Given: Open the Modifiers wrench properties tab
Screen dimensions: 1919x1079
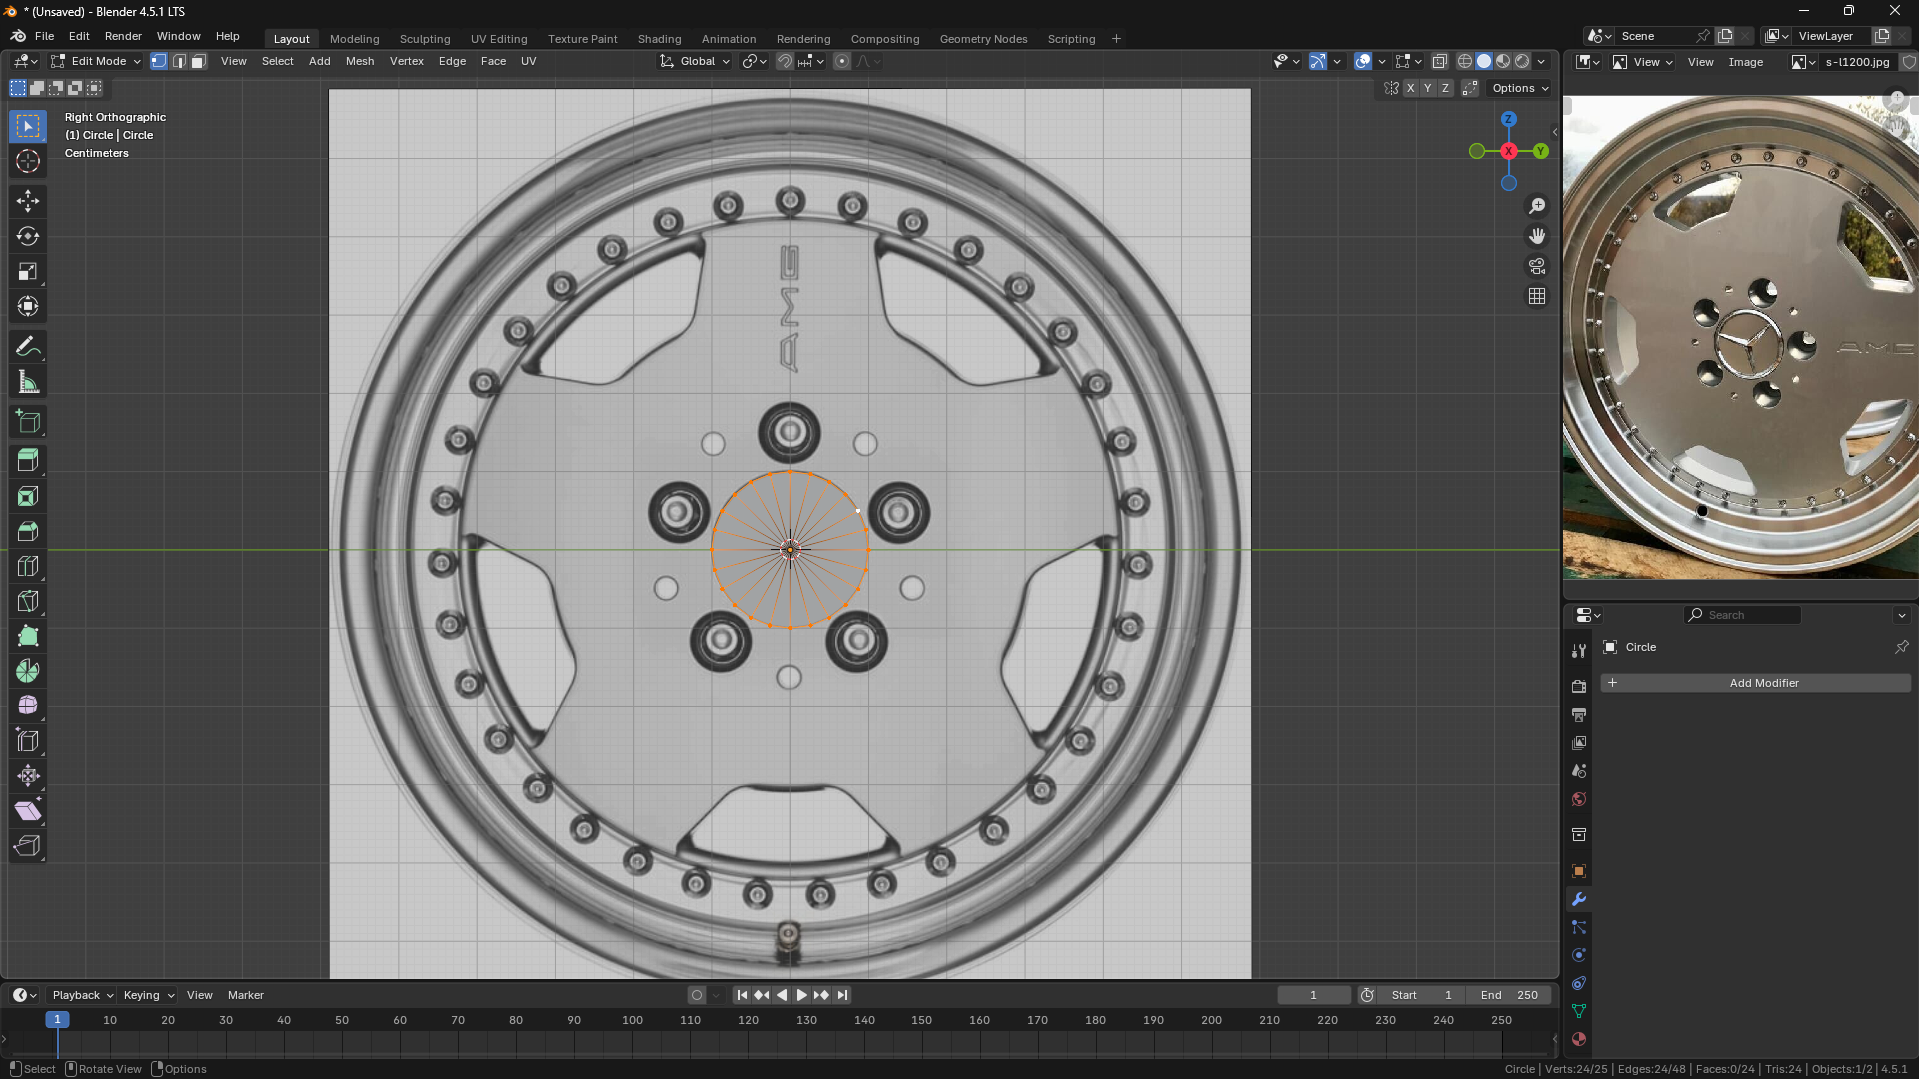Looking at the screenshot, I should (x=1579, y=899).
